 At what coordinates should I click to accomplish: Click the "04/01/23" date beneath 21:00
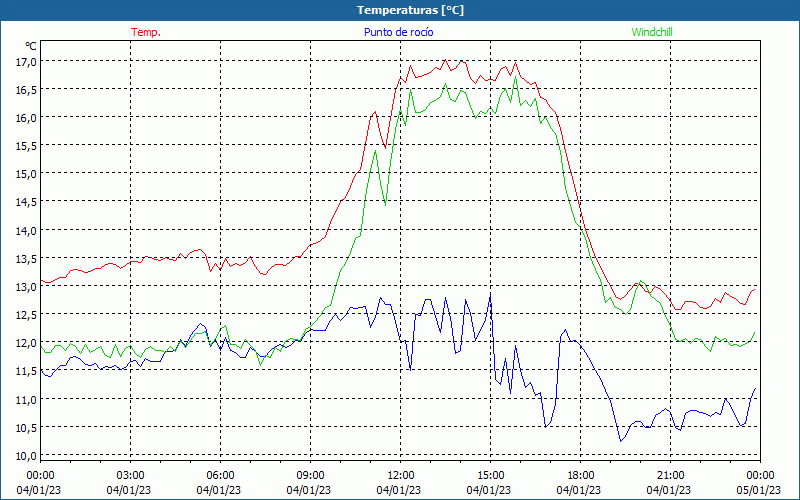(669, 490)
